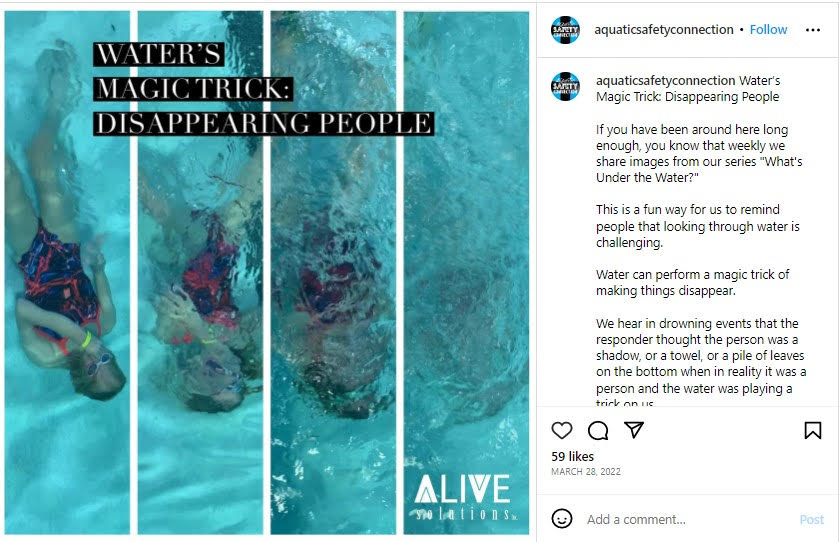View the 59 likes list
839x542 pixels.
[x=572, y=456]
